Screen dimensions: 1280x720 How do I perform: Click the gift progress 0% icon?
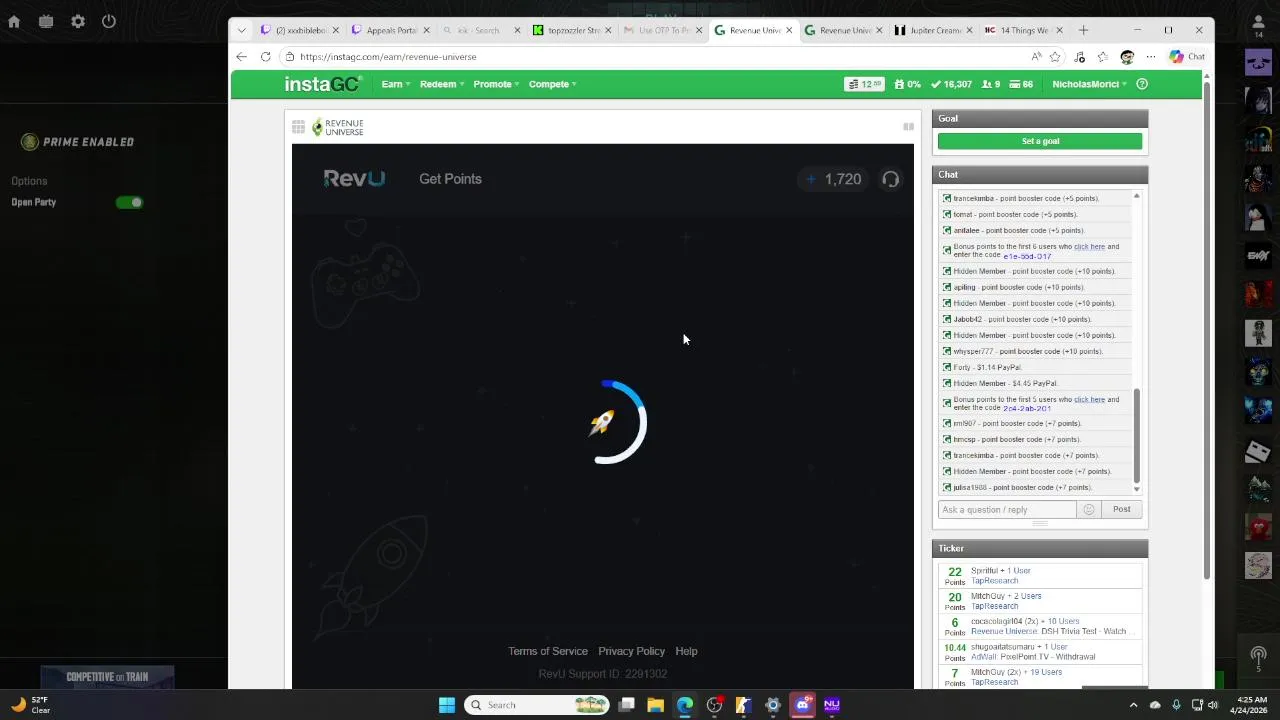click(907, 84)
